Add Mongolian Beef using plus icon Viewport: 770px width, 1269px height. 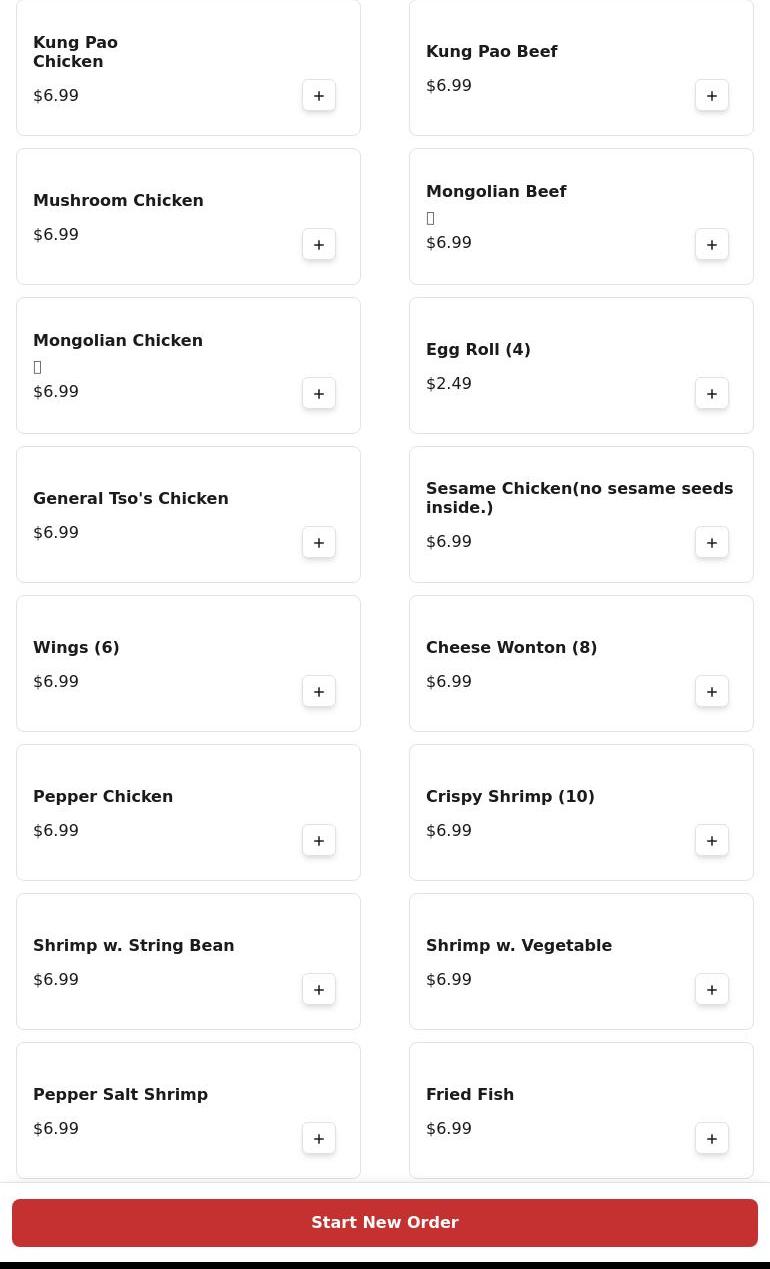pos(712,245)
